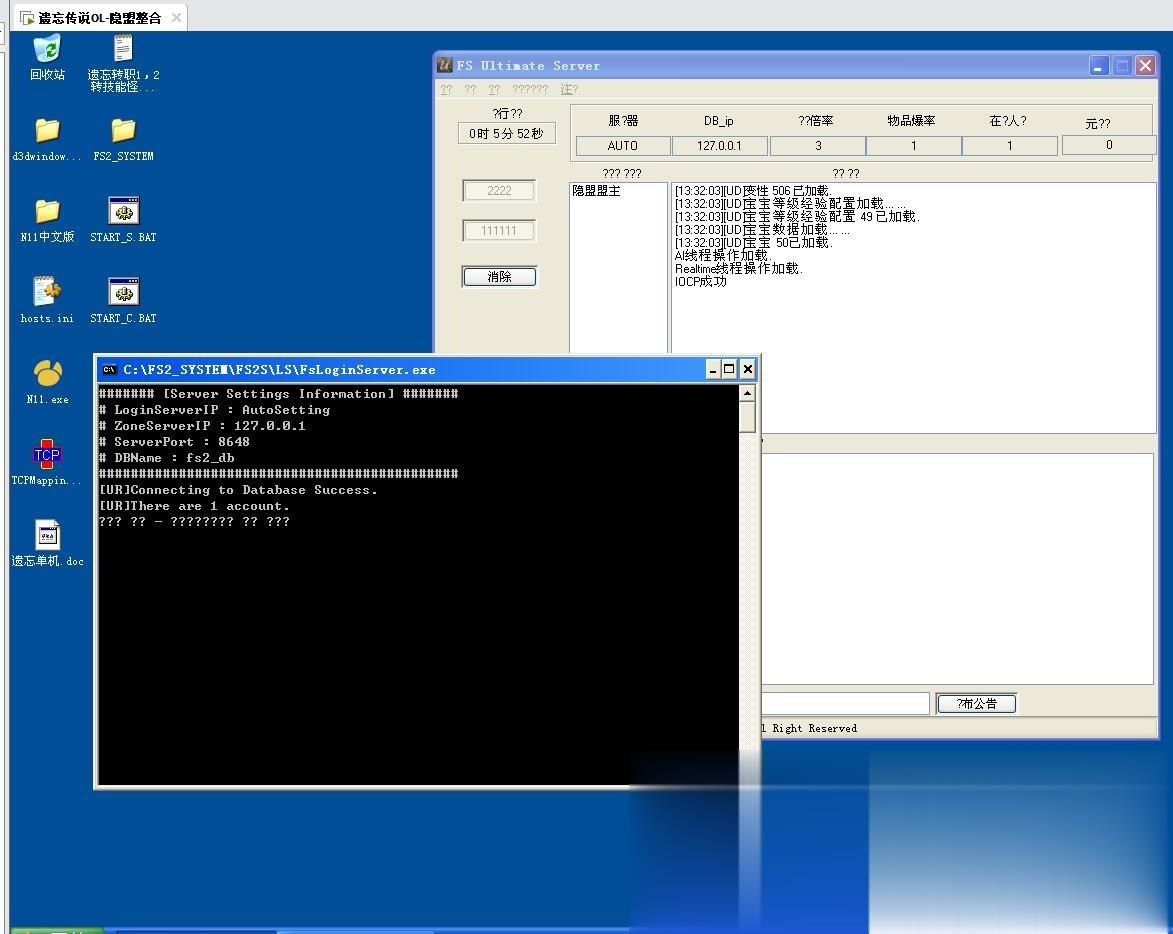The height and width of the screenshot is (934, 1173).
Task: Open the second ?? menu in FS Ultimate Server
Action: tap(470, 90)
